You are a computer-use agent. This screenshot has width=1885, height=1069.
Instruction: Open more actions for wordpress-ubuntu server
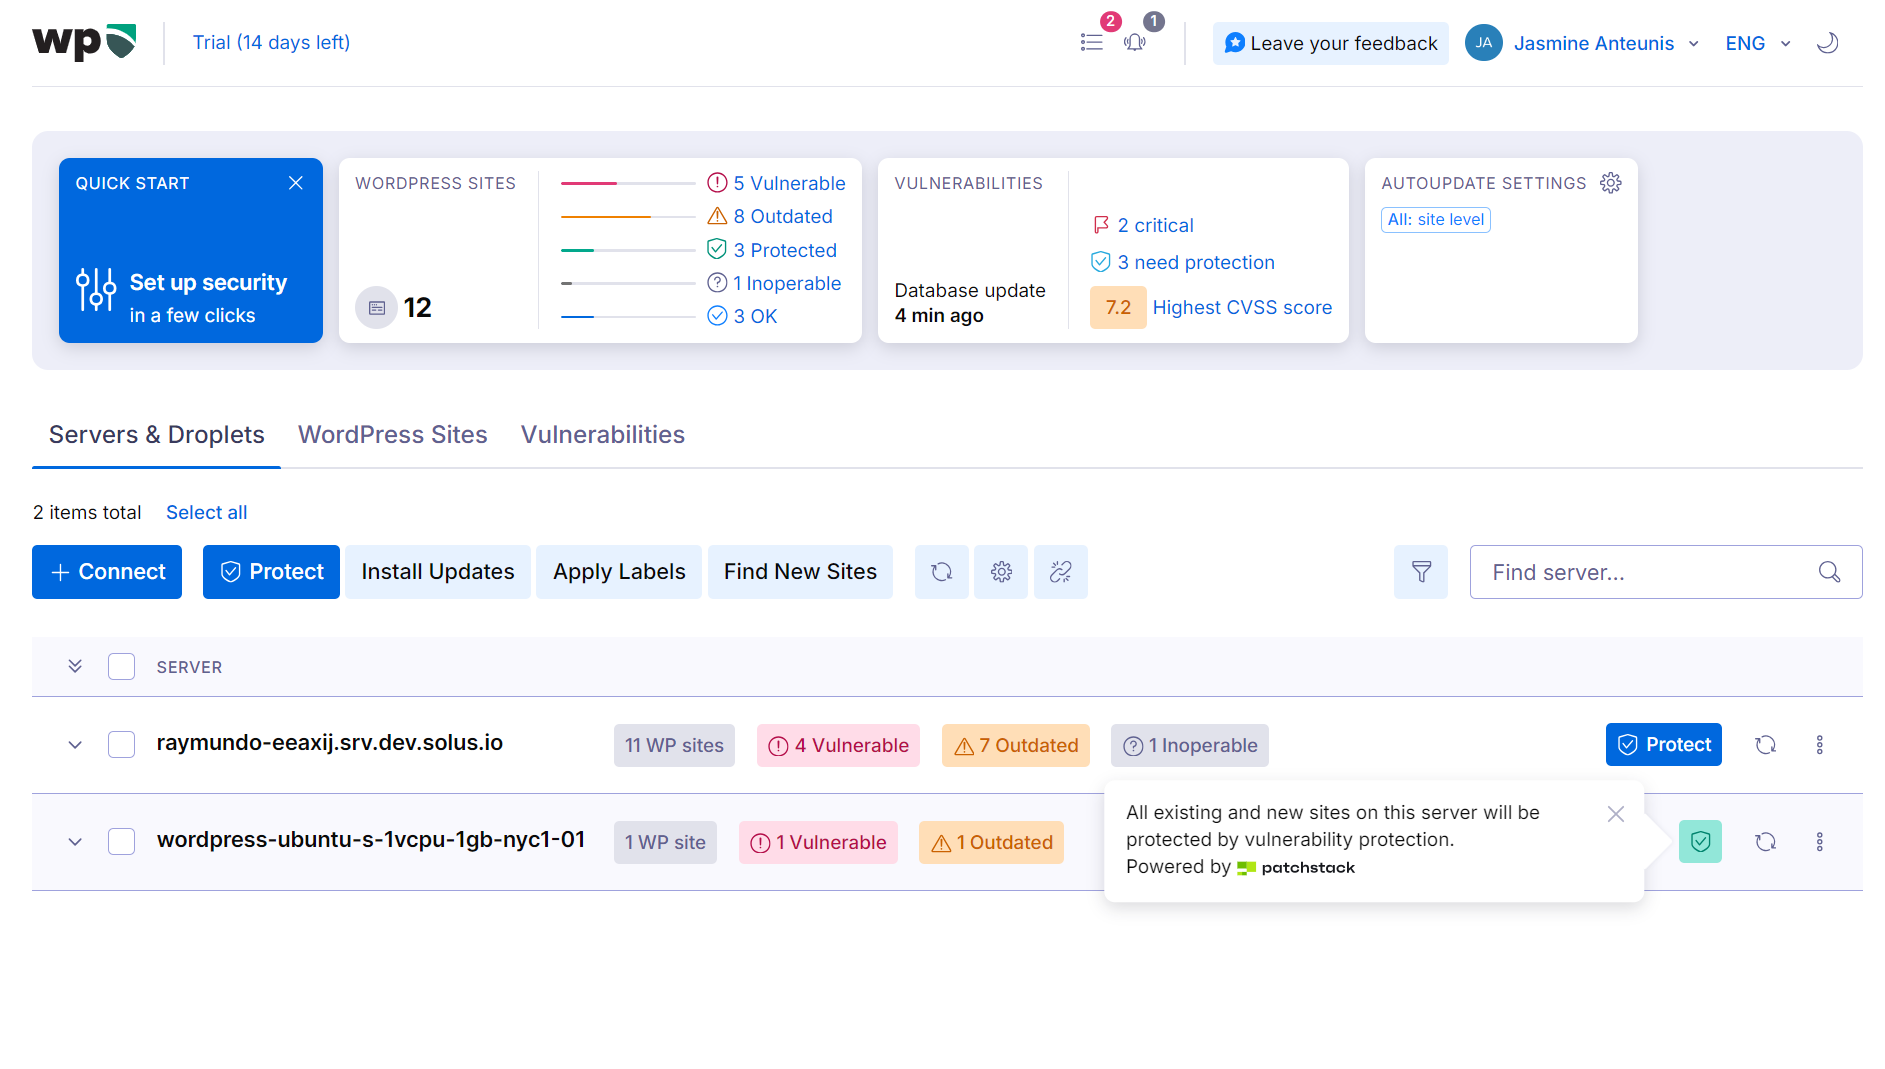point(1820,842)
